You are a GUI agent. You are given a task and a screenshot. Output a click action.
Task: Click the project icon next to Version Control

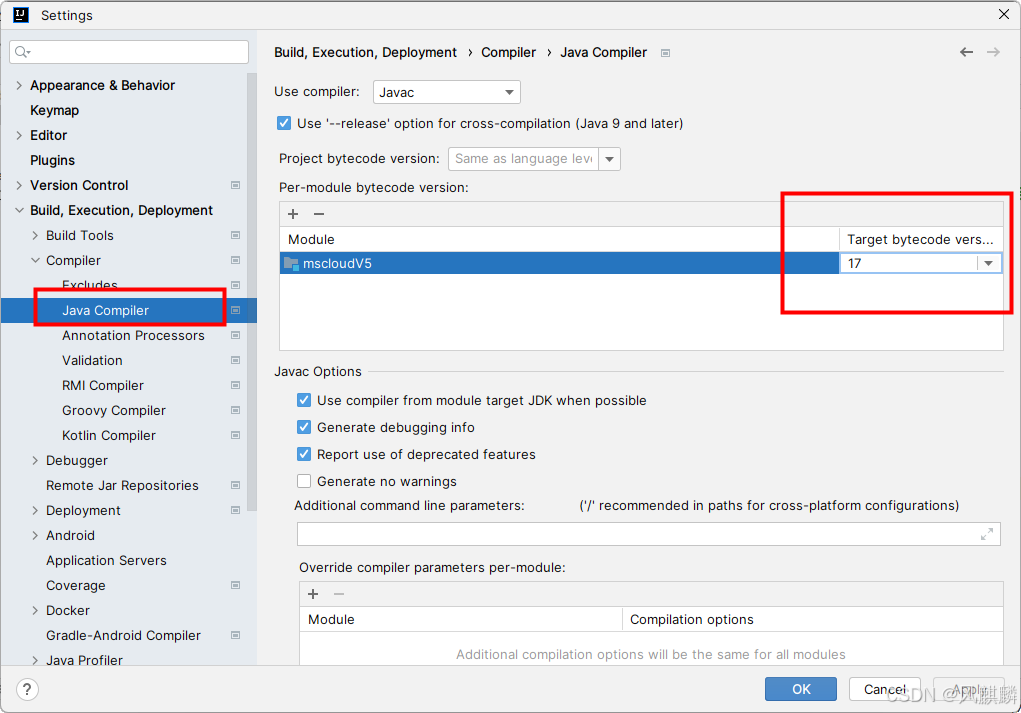[236, 186]
